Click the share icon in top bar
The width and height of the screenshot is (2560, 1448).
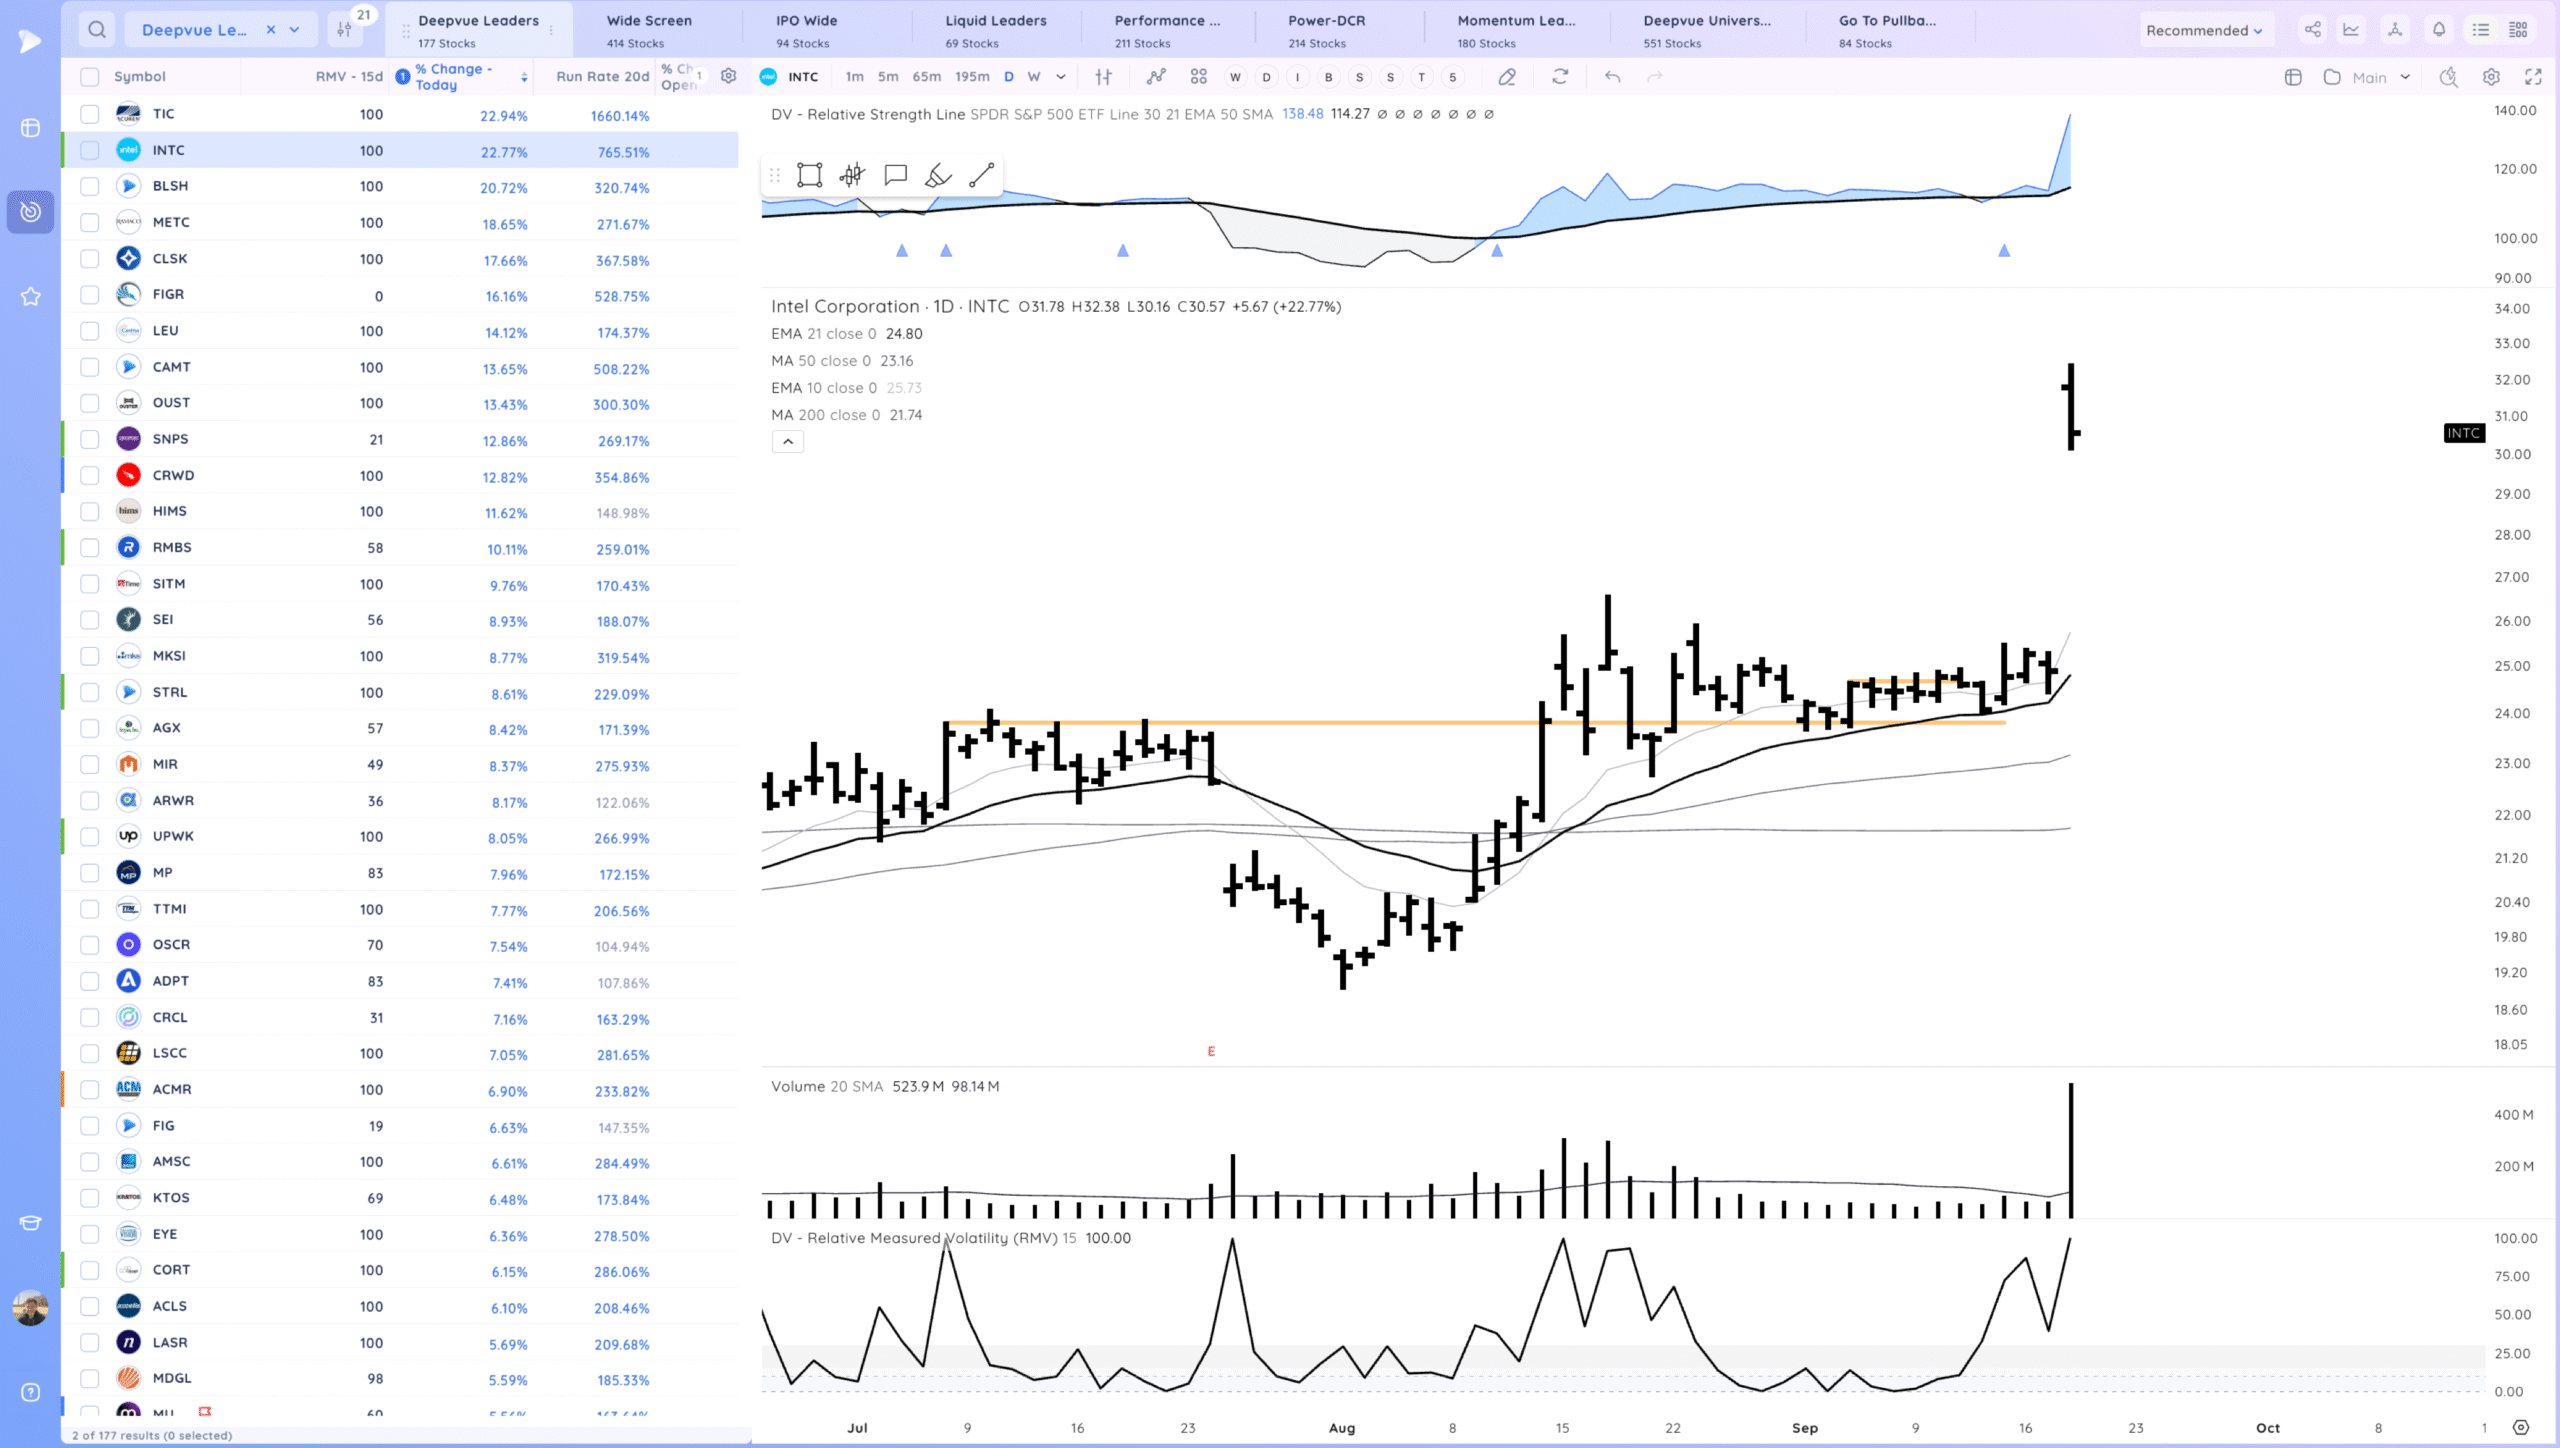tap(2313, 30)
